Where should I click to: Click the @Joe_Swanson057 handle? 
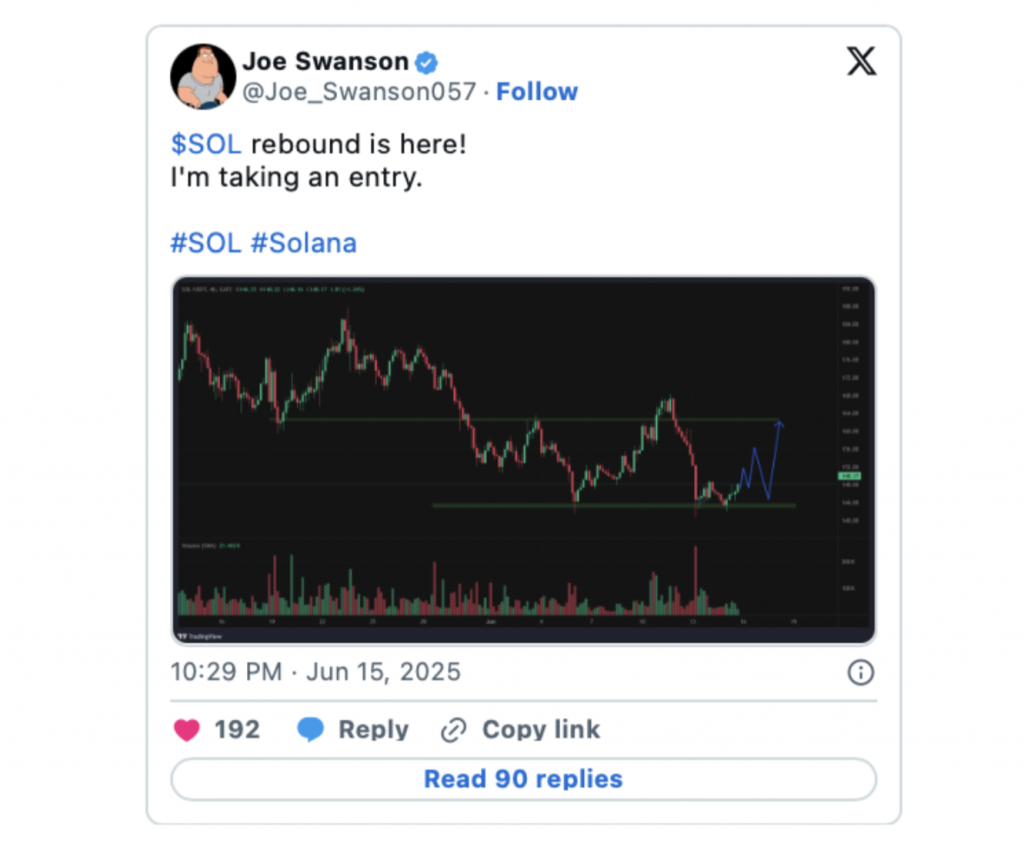click(x=359, y=91)
